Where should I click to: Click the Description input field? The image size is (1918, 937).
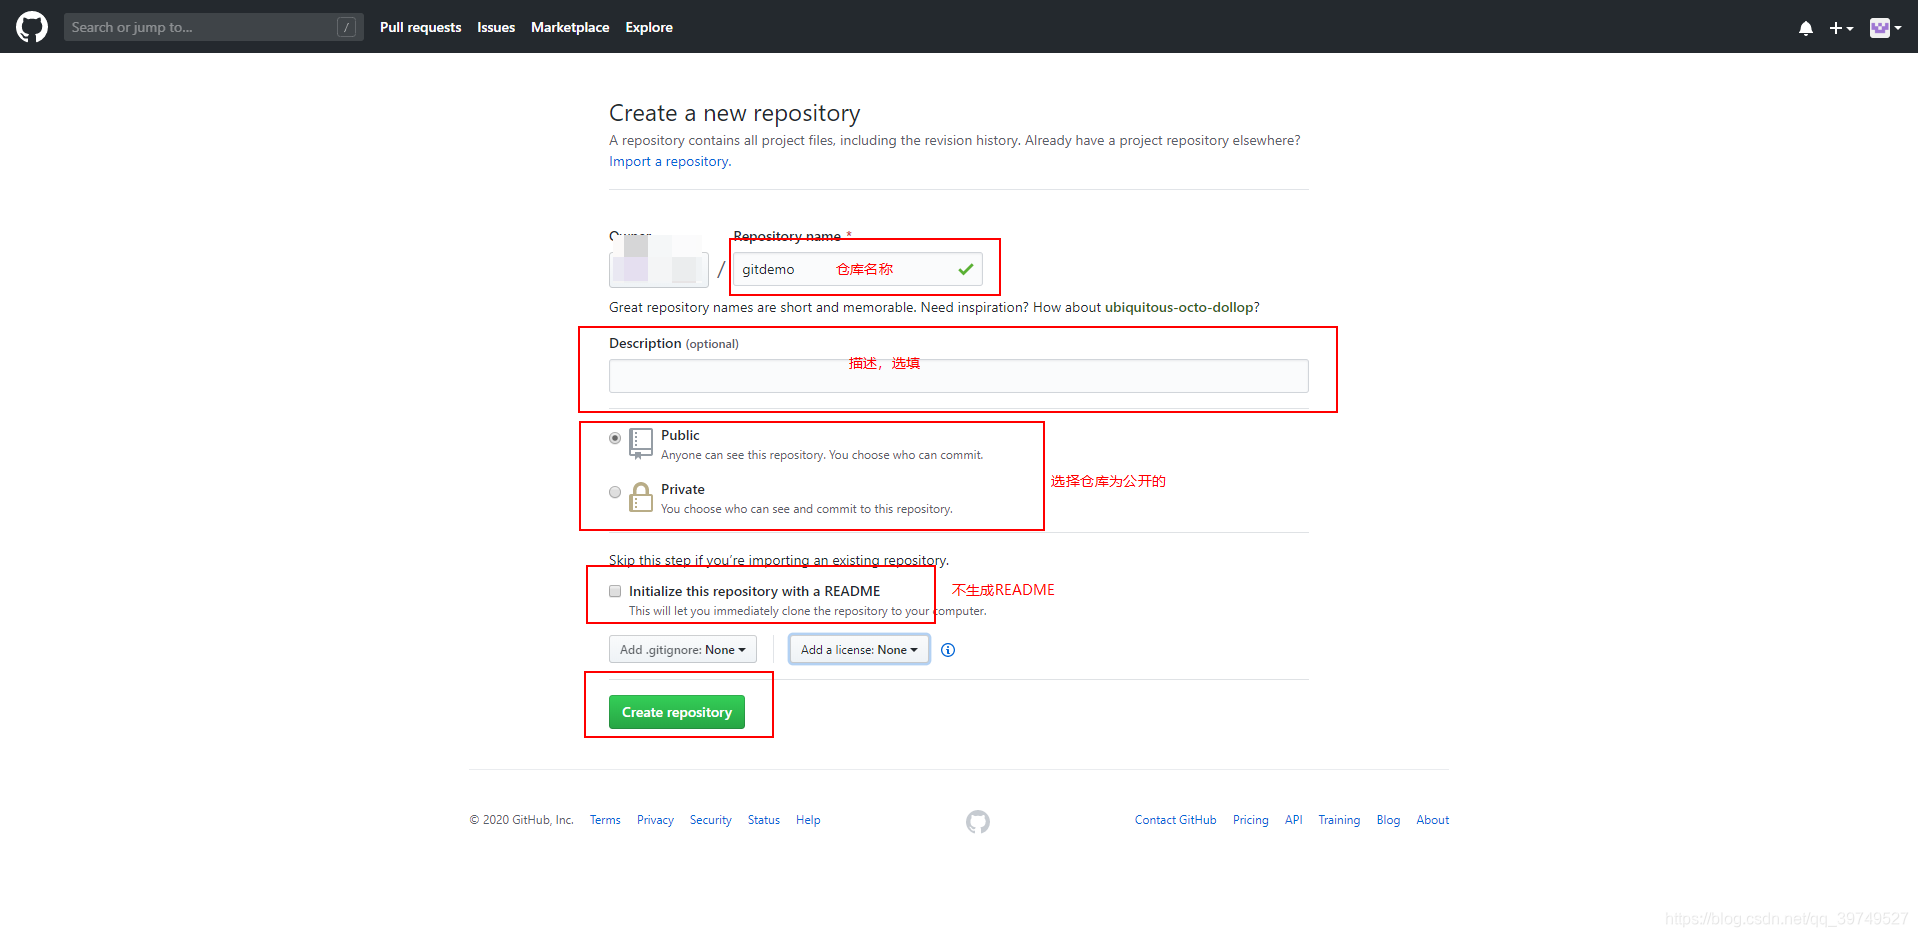(958, 376)
